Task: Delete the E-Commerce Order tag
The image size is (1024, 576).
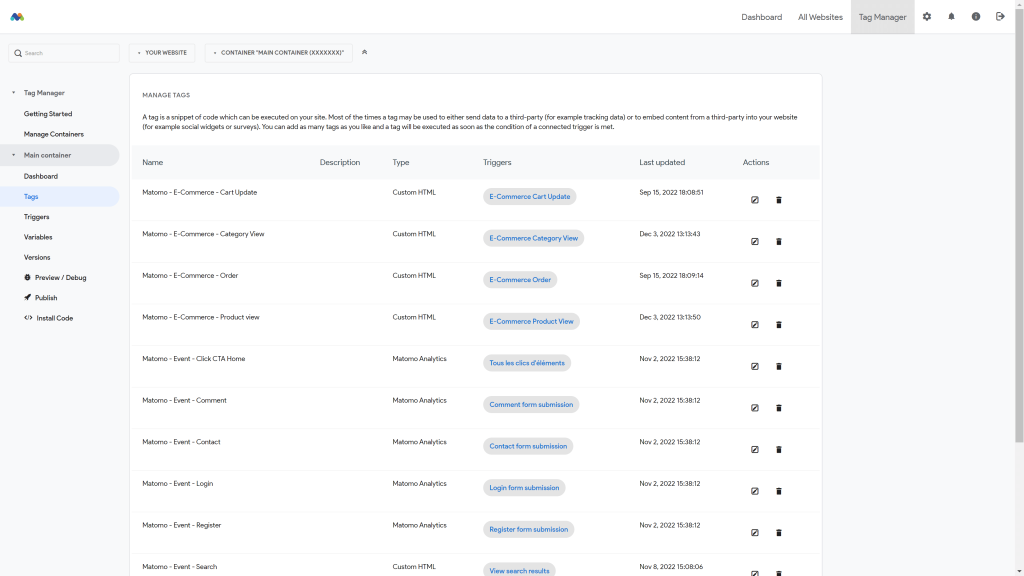Action: pos(778,283)
